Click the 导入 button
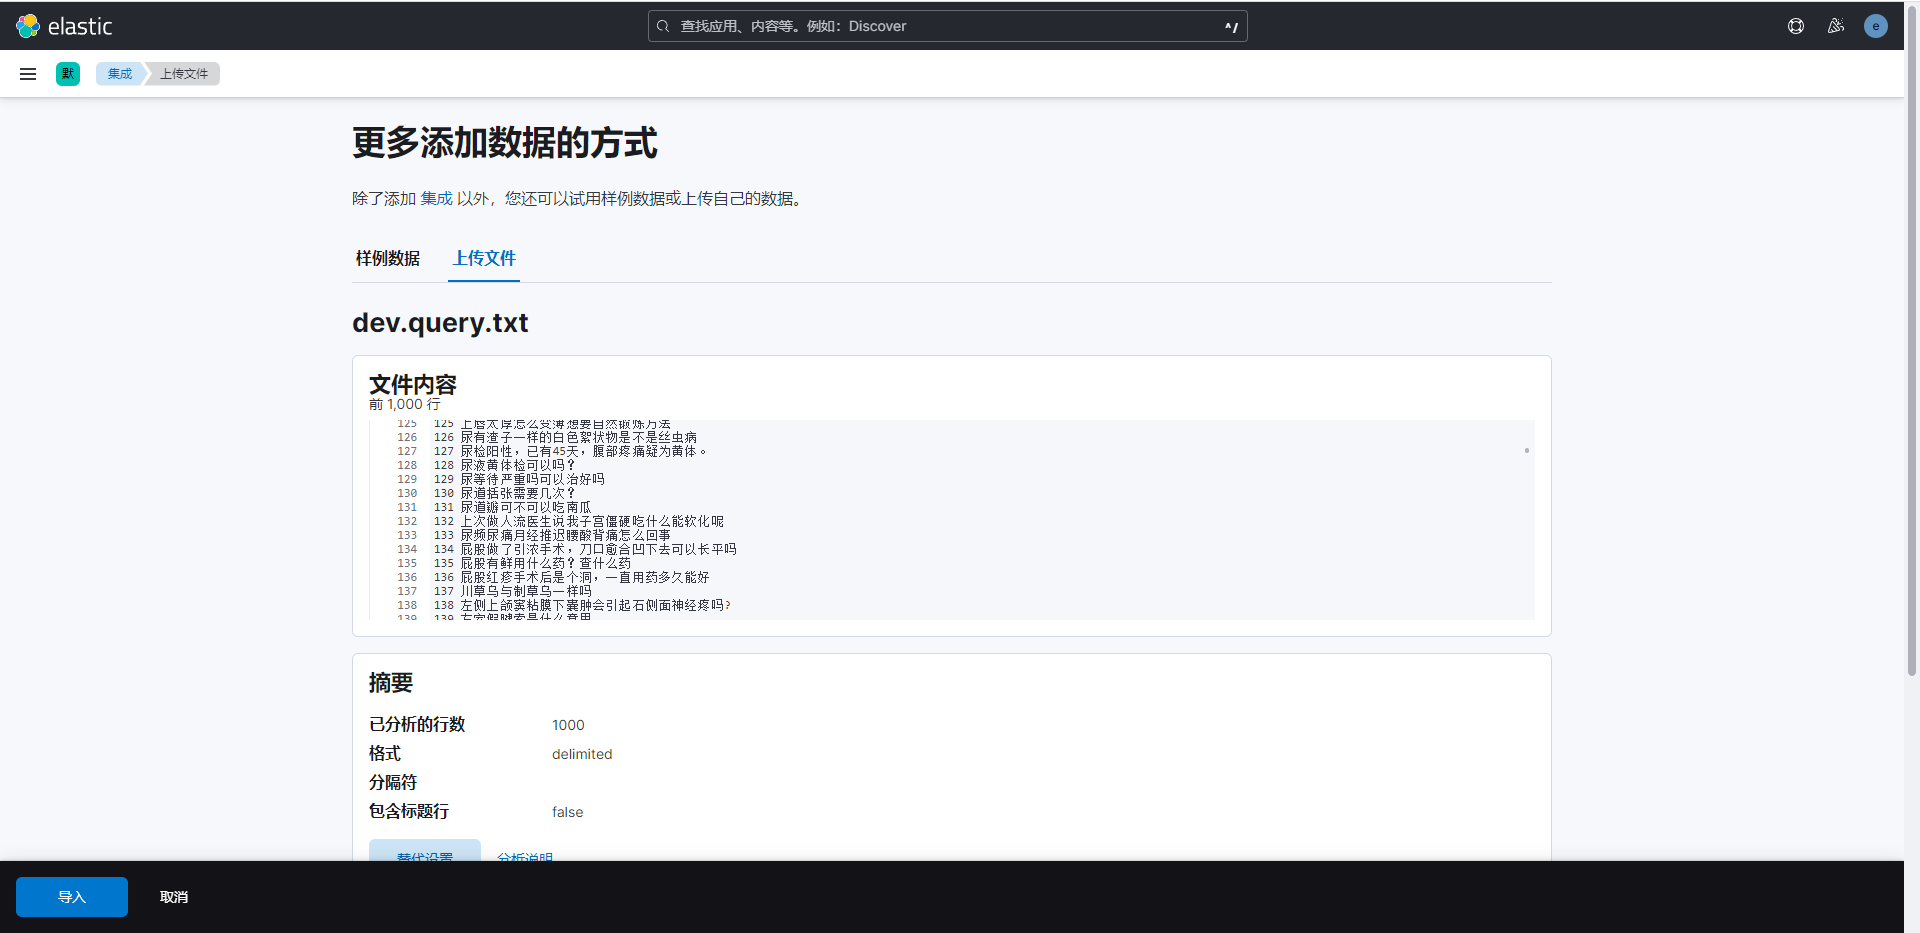The height and width of the screenshot is (933, 1920). point(72,897)
